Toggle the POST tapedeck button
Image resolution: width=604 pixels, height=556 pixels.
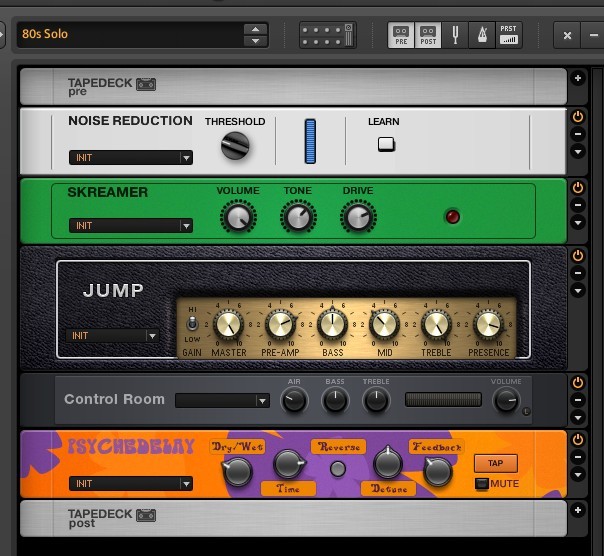428,35
